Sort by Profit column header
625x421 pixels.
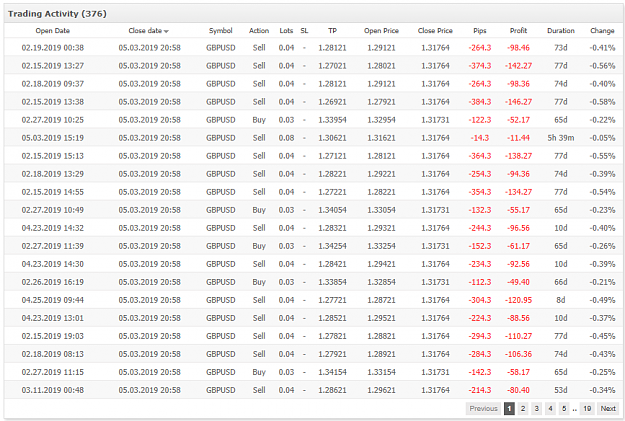[x=518, y=31]
